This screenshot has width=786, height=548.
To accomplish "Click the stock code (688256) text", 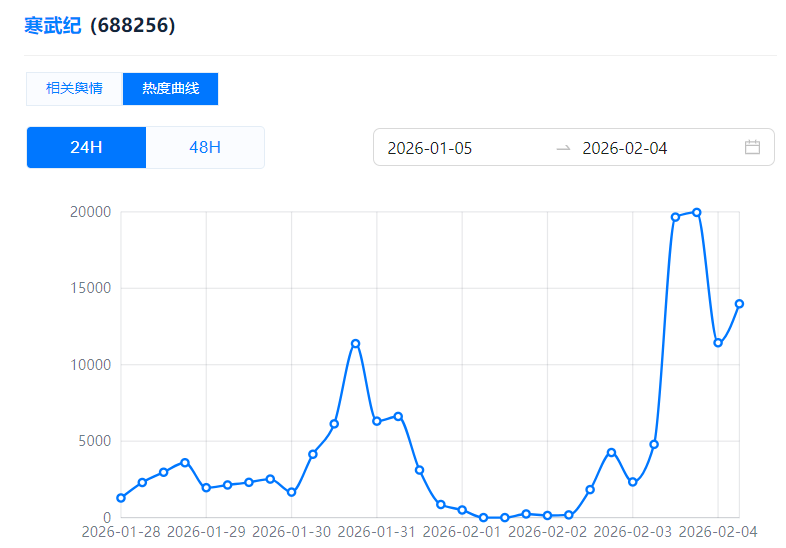I will click(133, 25).
